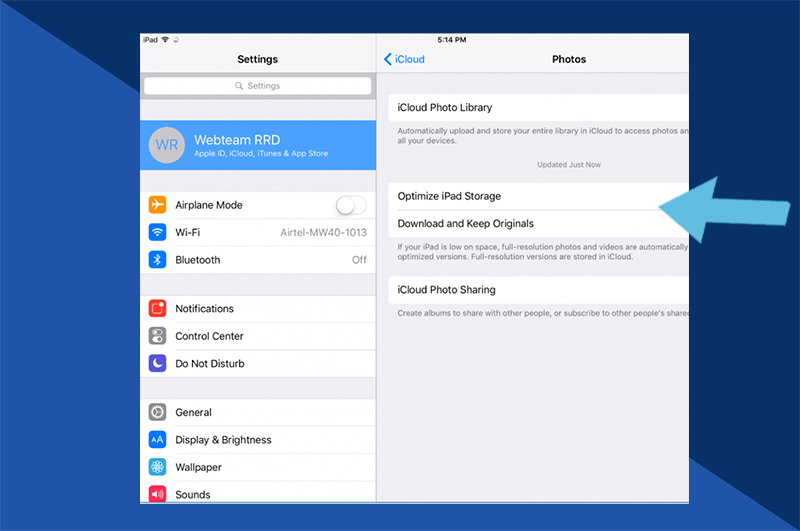Tap the Airtel-MW40-1013 network name
The image size is (800, 531).
(323, 233)
